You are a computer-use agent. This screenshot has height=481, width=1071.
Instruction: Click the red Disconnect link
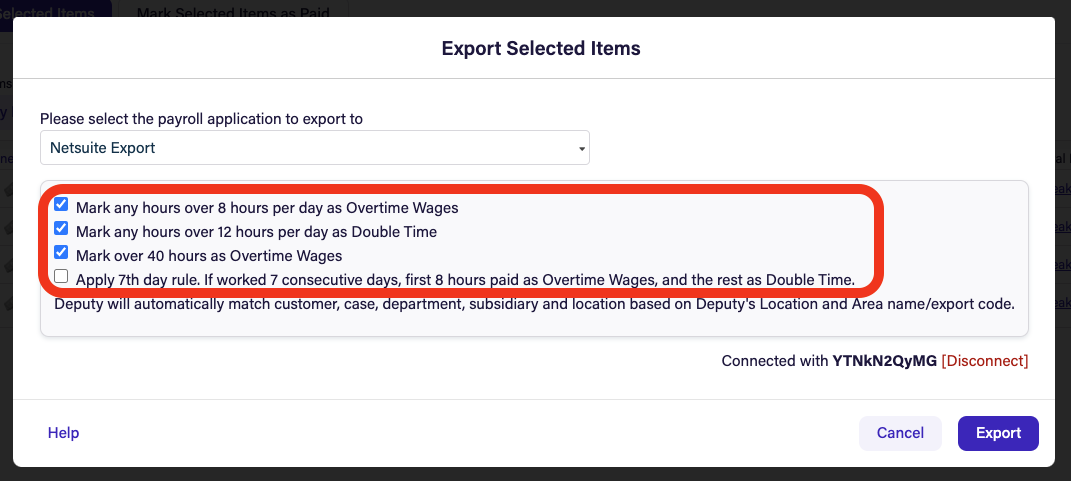[984, 361]
